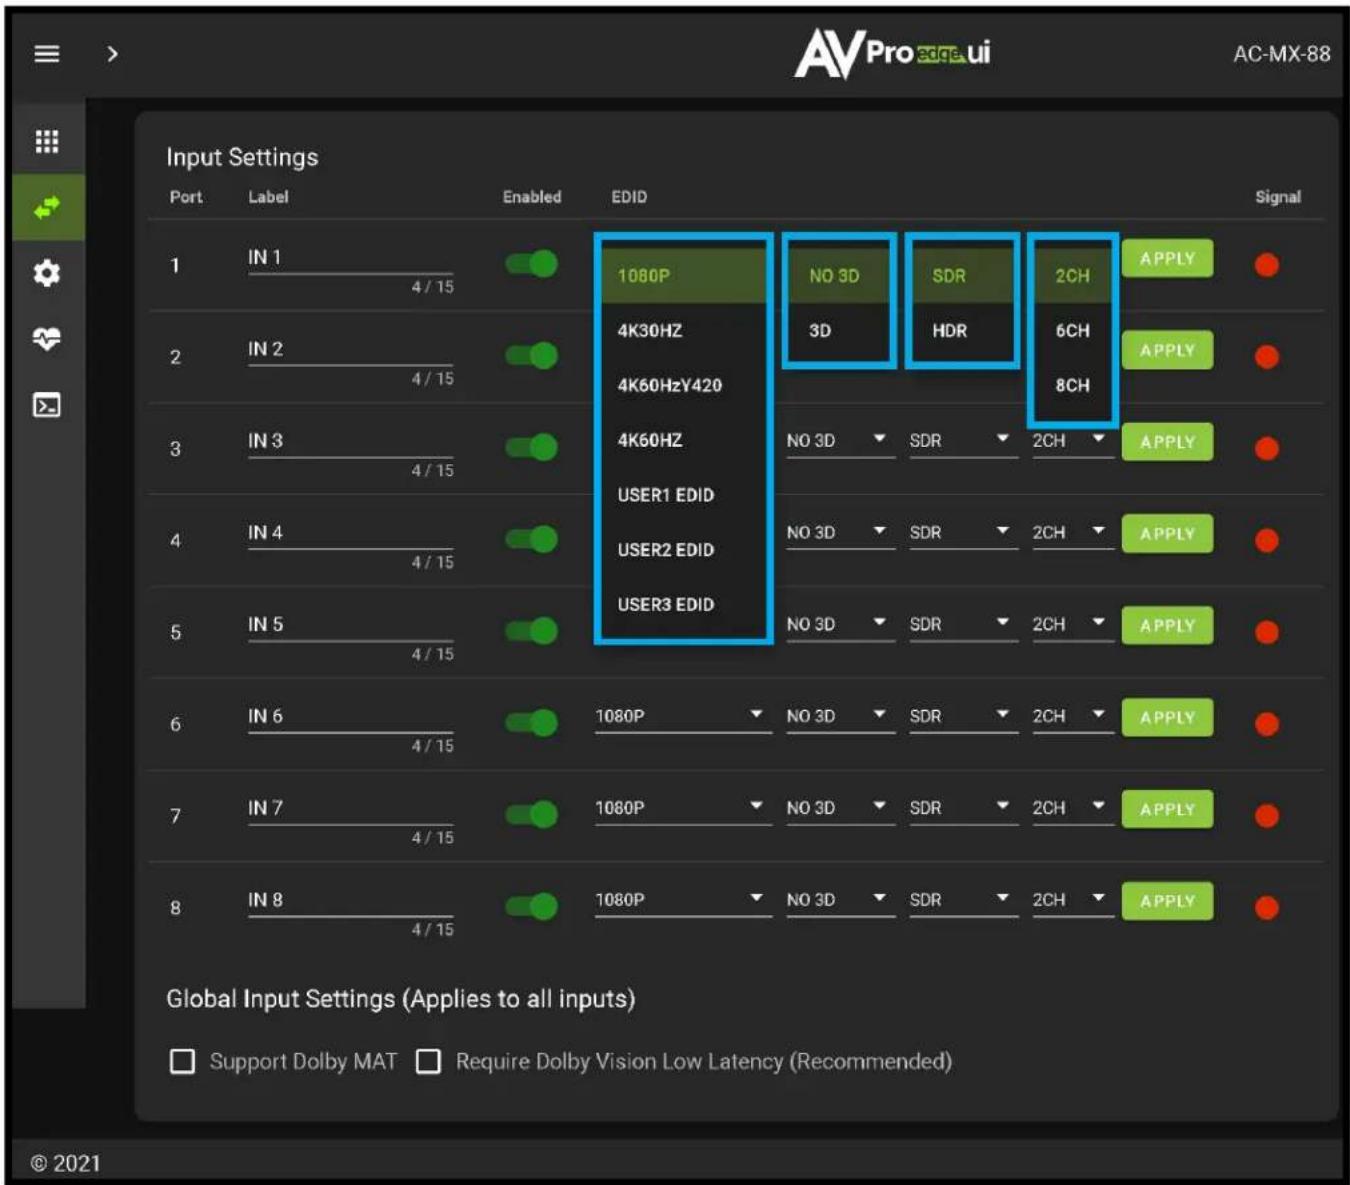Open the hamburger menu
Image resolution: width=1350 pixels, height=1185 pixels.
[x=47, y=54]
